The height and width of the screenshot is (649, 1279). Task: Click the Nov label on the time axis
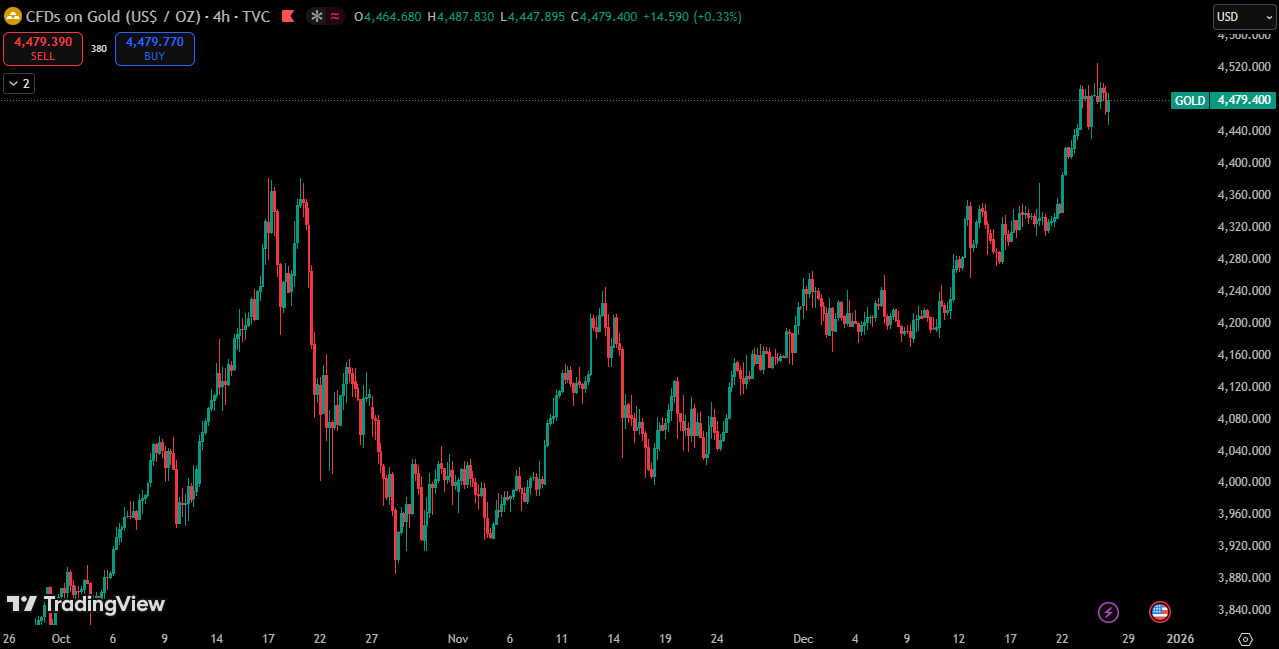458,638
